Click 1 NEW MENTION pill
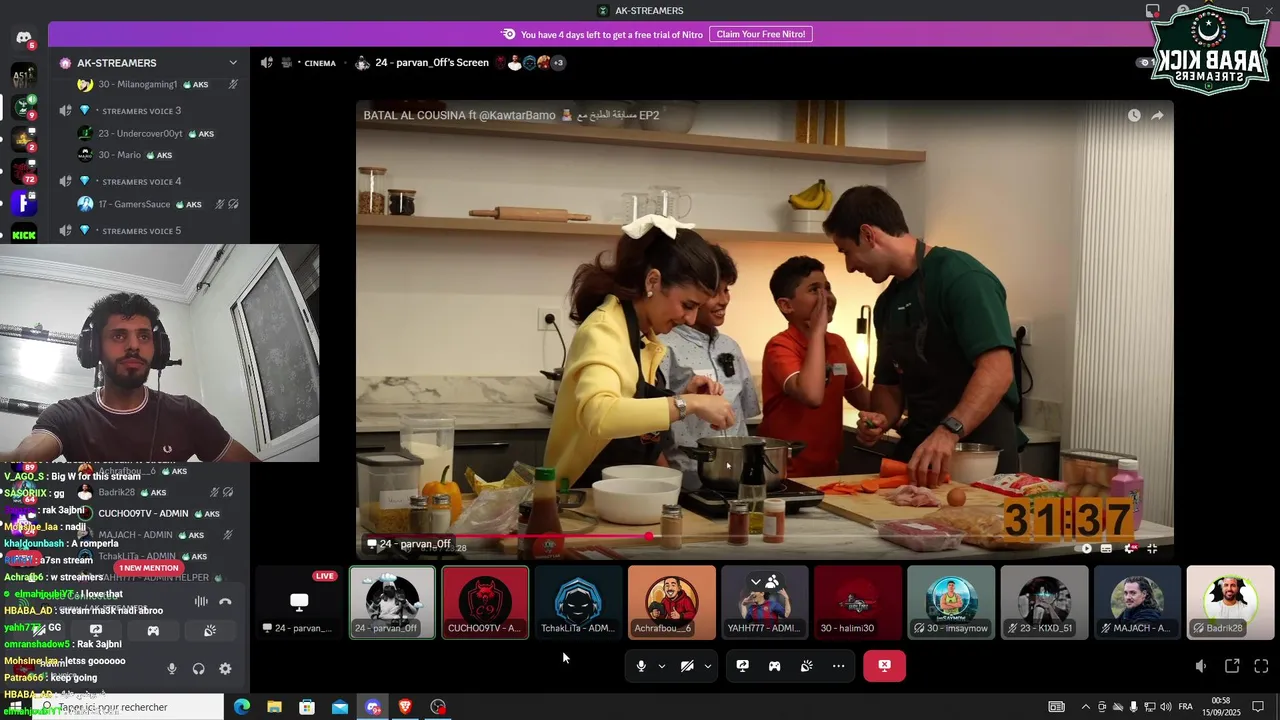The width and height of the screenshot is (1280, 720). [148, 568]
